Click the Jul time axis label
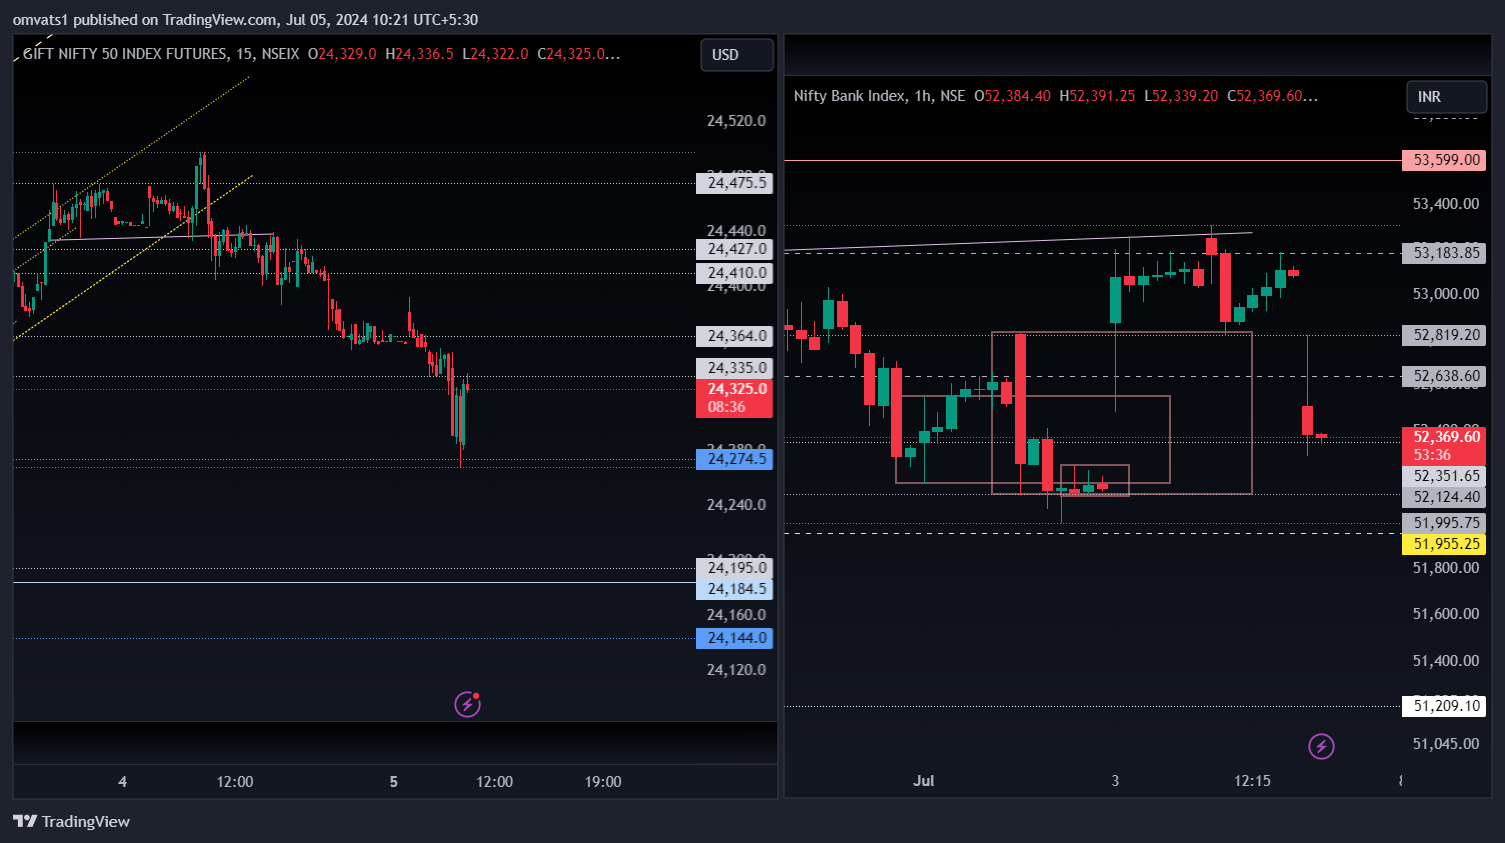This screenshot has height=843, width=1505. 923,781
